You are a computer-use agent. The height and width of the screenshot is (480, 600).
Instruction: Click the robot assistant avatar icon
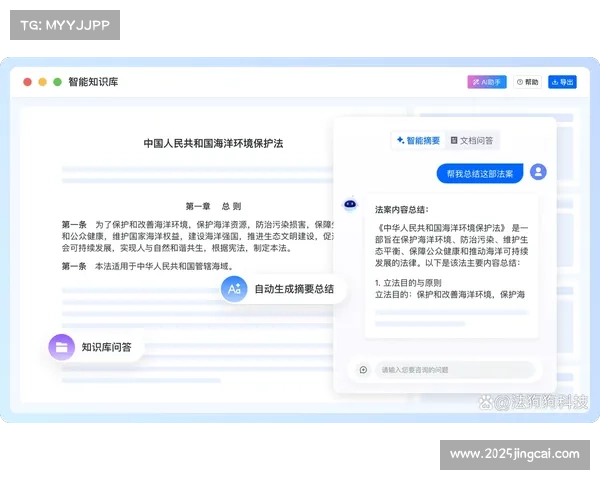pos(350,204)
